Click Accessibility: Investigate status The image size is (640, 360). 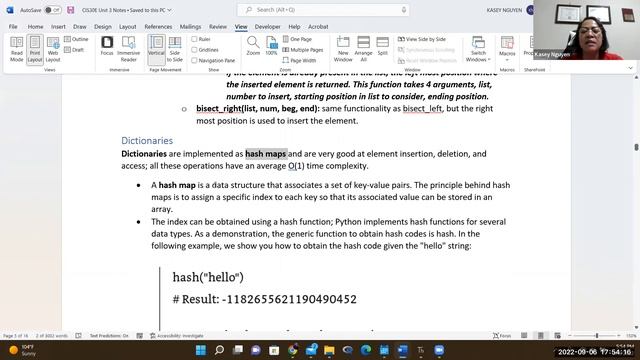176,336
